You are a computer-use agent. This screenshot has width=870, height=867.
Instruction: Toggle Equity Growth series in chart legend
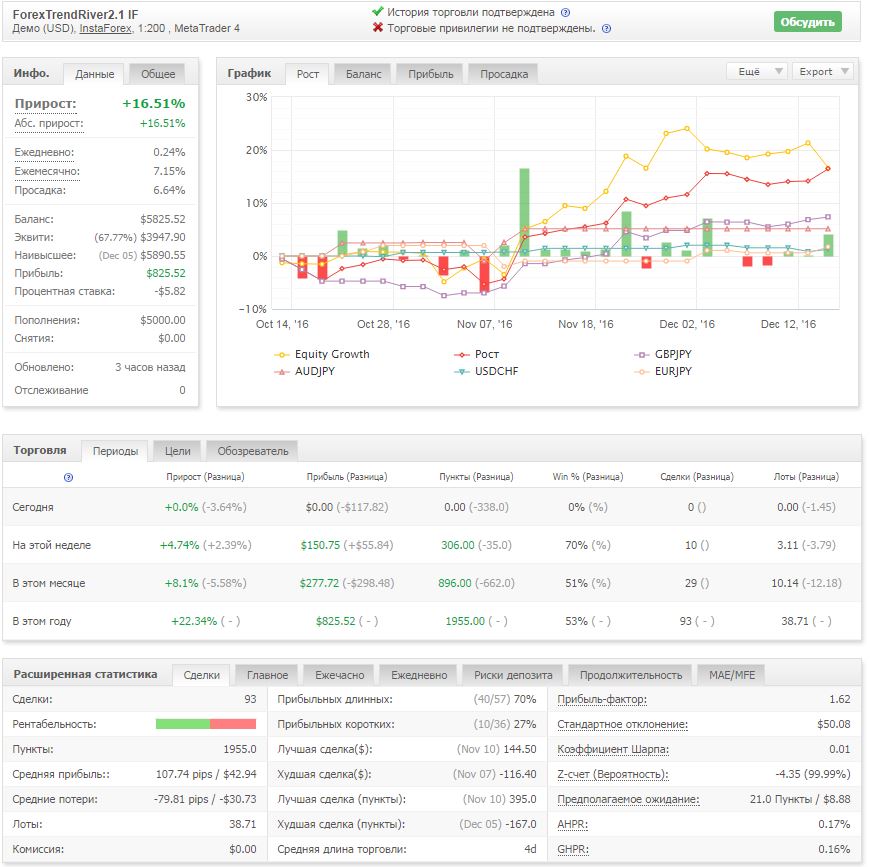pyautogui.click(x=322, y=354)
